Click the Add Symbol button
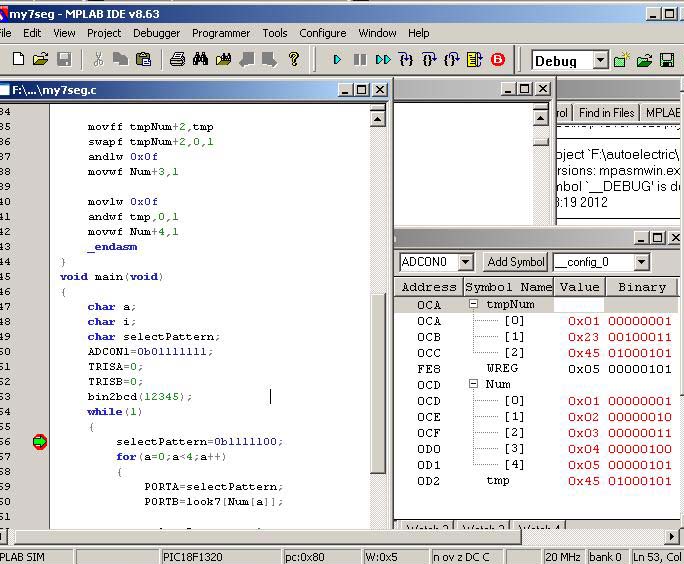The height and width of the screenshot is (564, 684). click(515, 262)
